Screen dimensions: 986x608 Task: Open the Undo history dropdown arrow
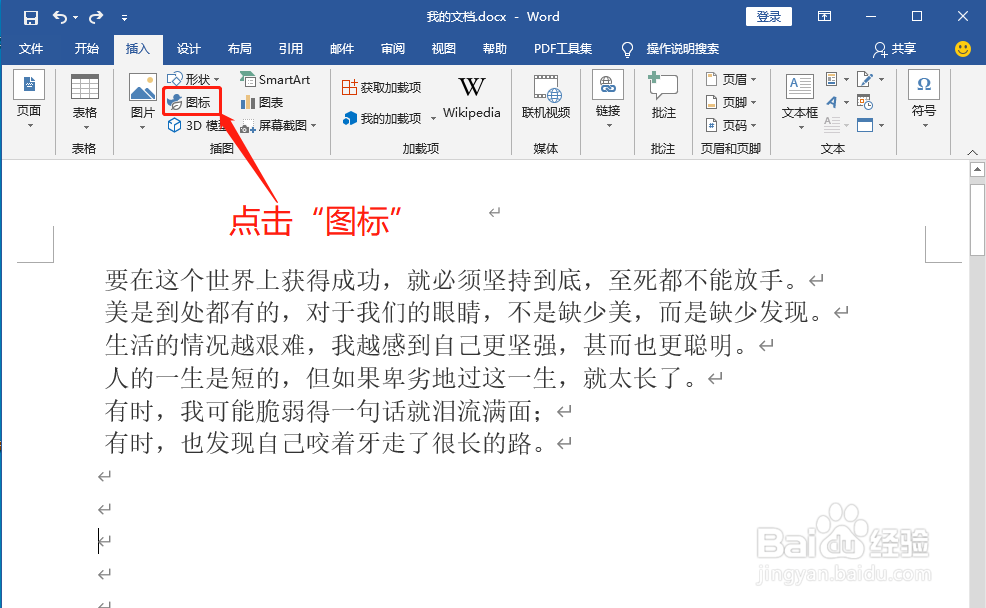tap(75, 18)
